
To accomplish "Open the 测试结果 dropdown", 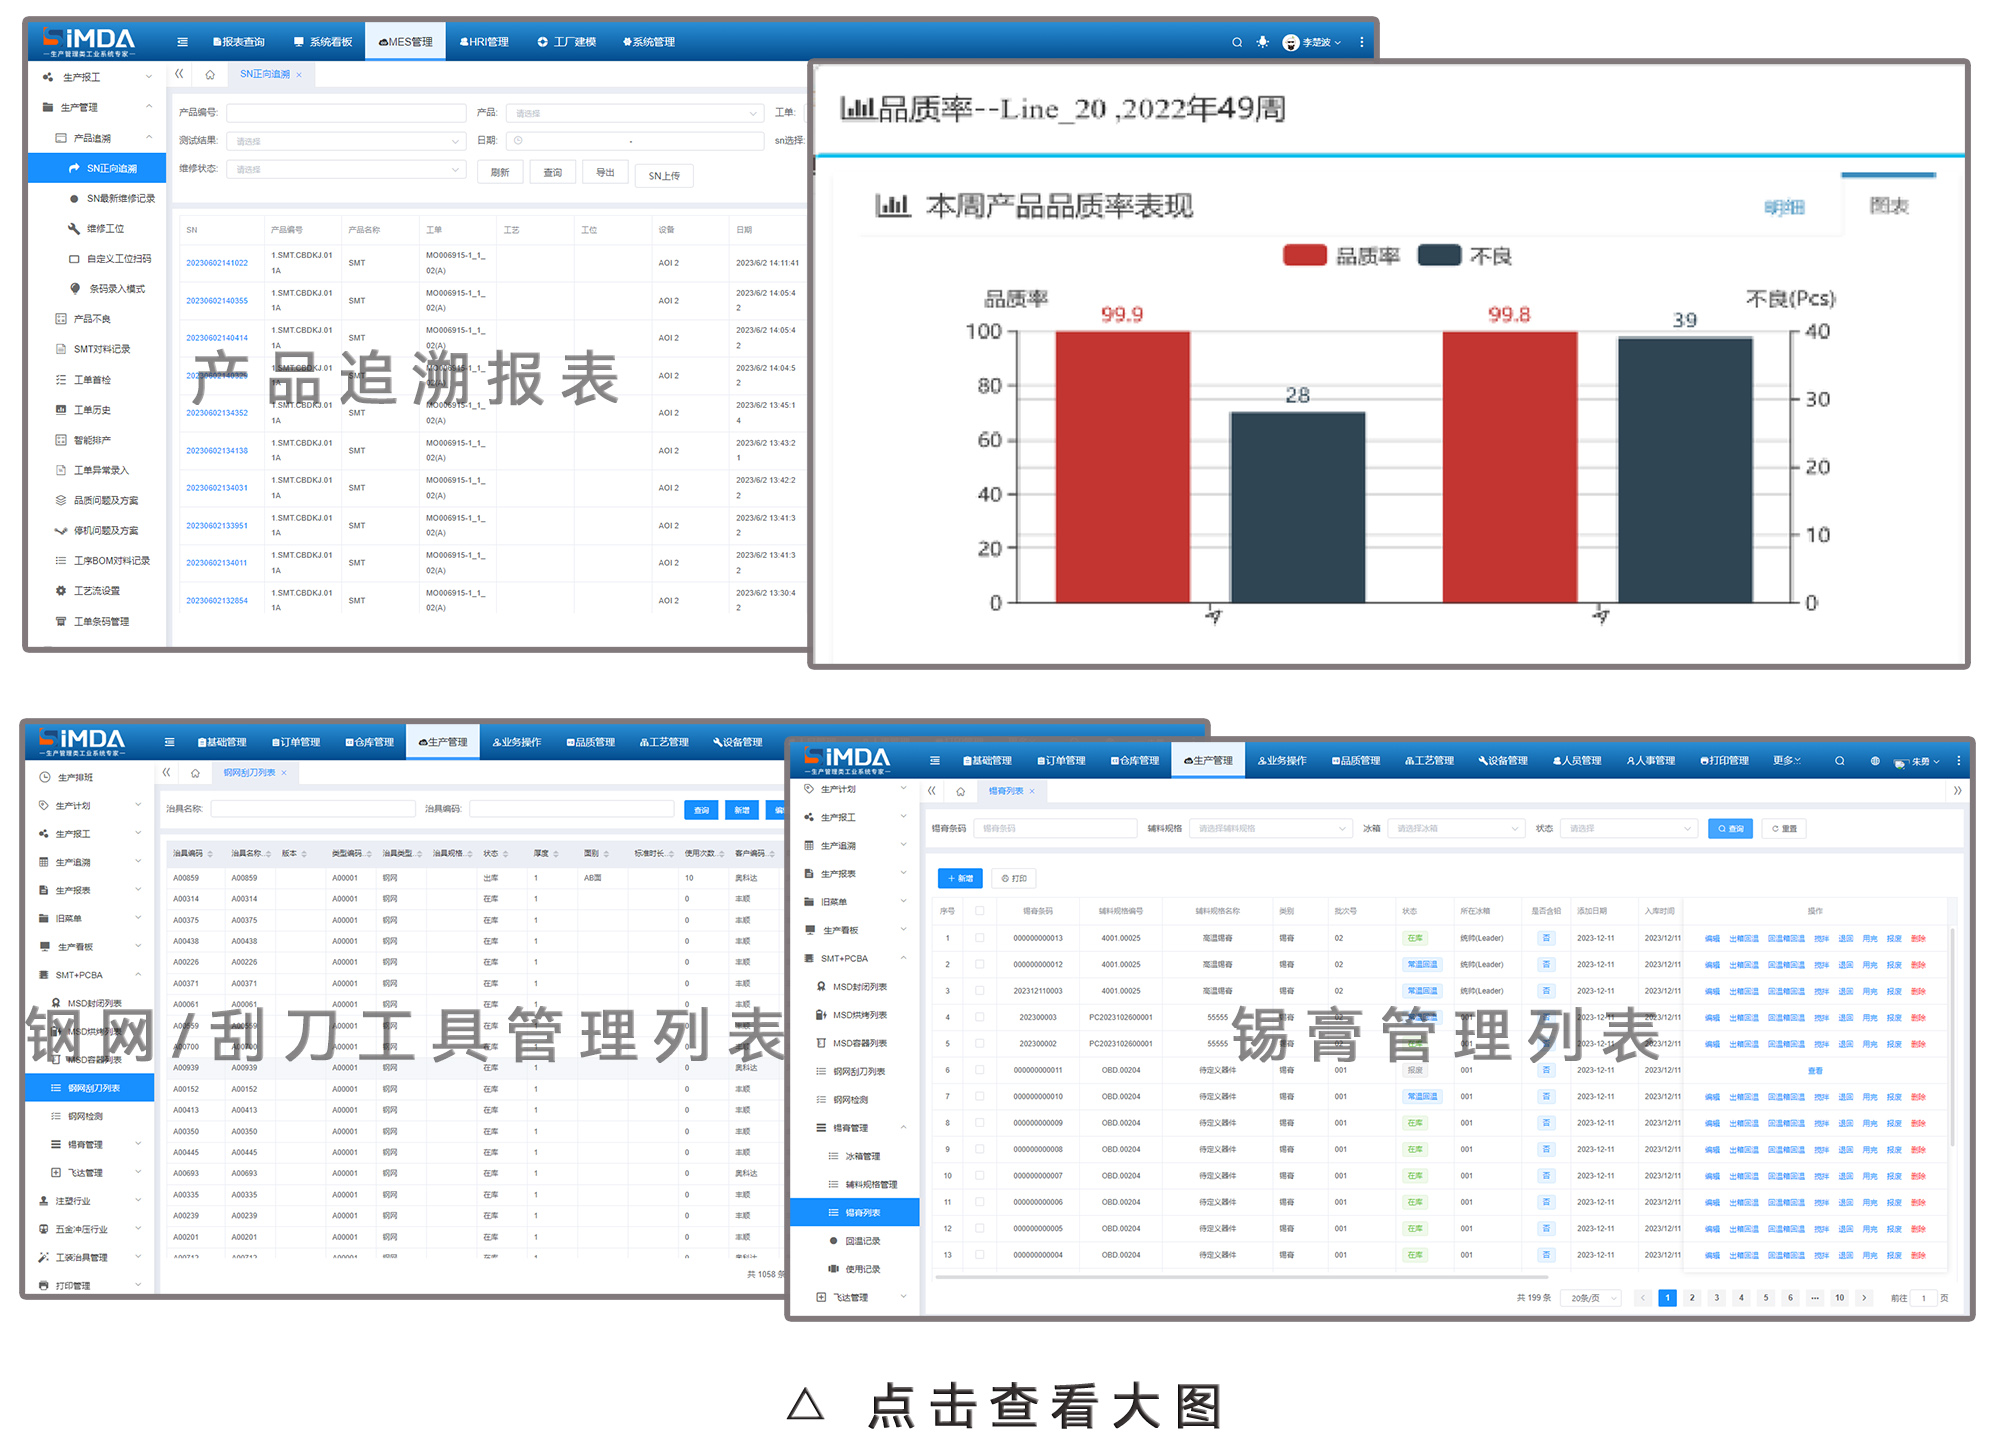I will tap(345, 141).
